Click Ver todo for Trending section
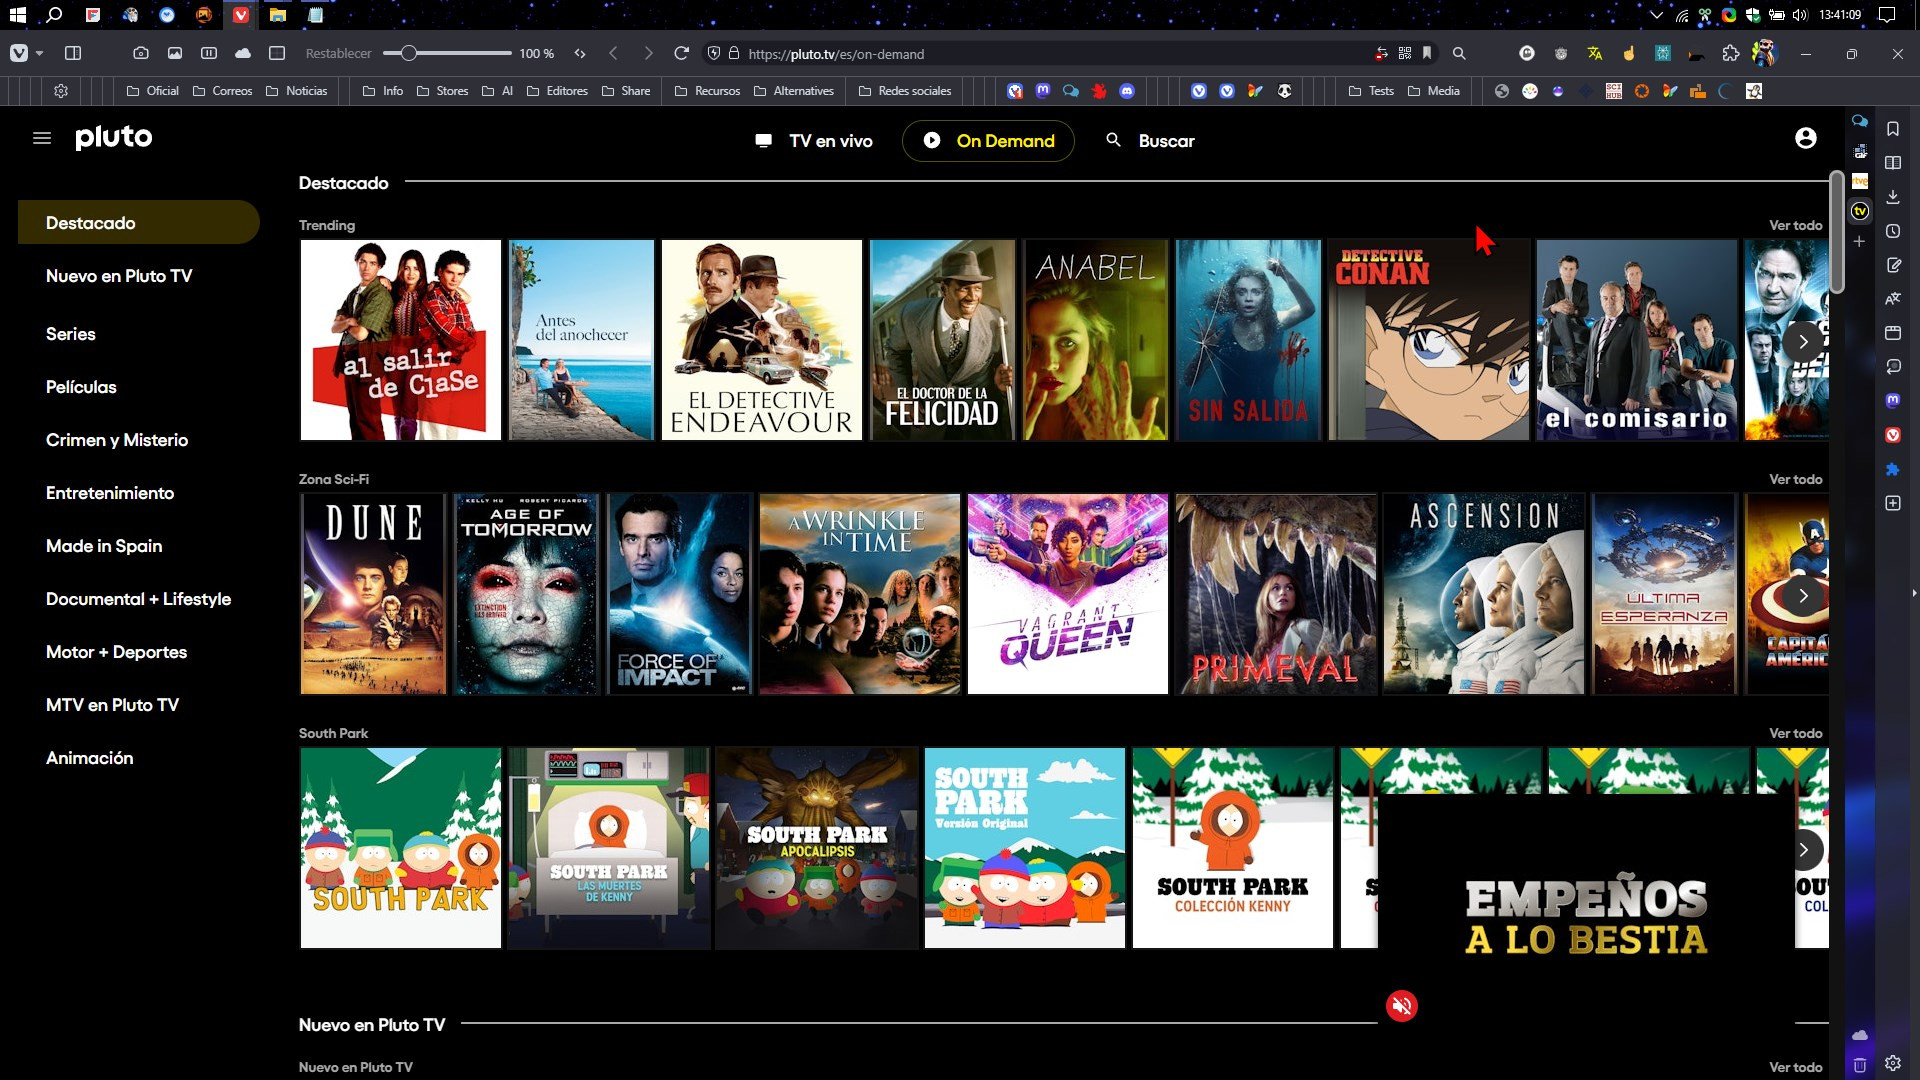 click(1795, 224)
